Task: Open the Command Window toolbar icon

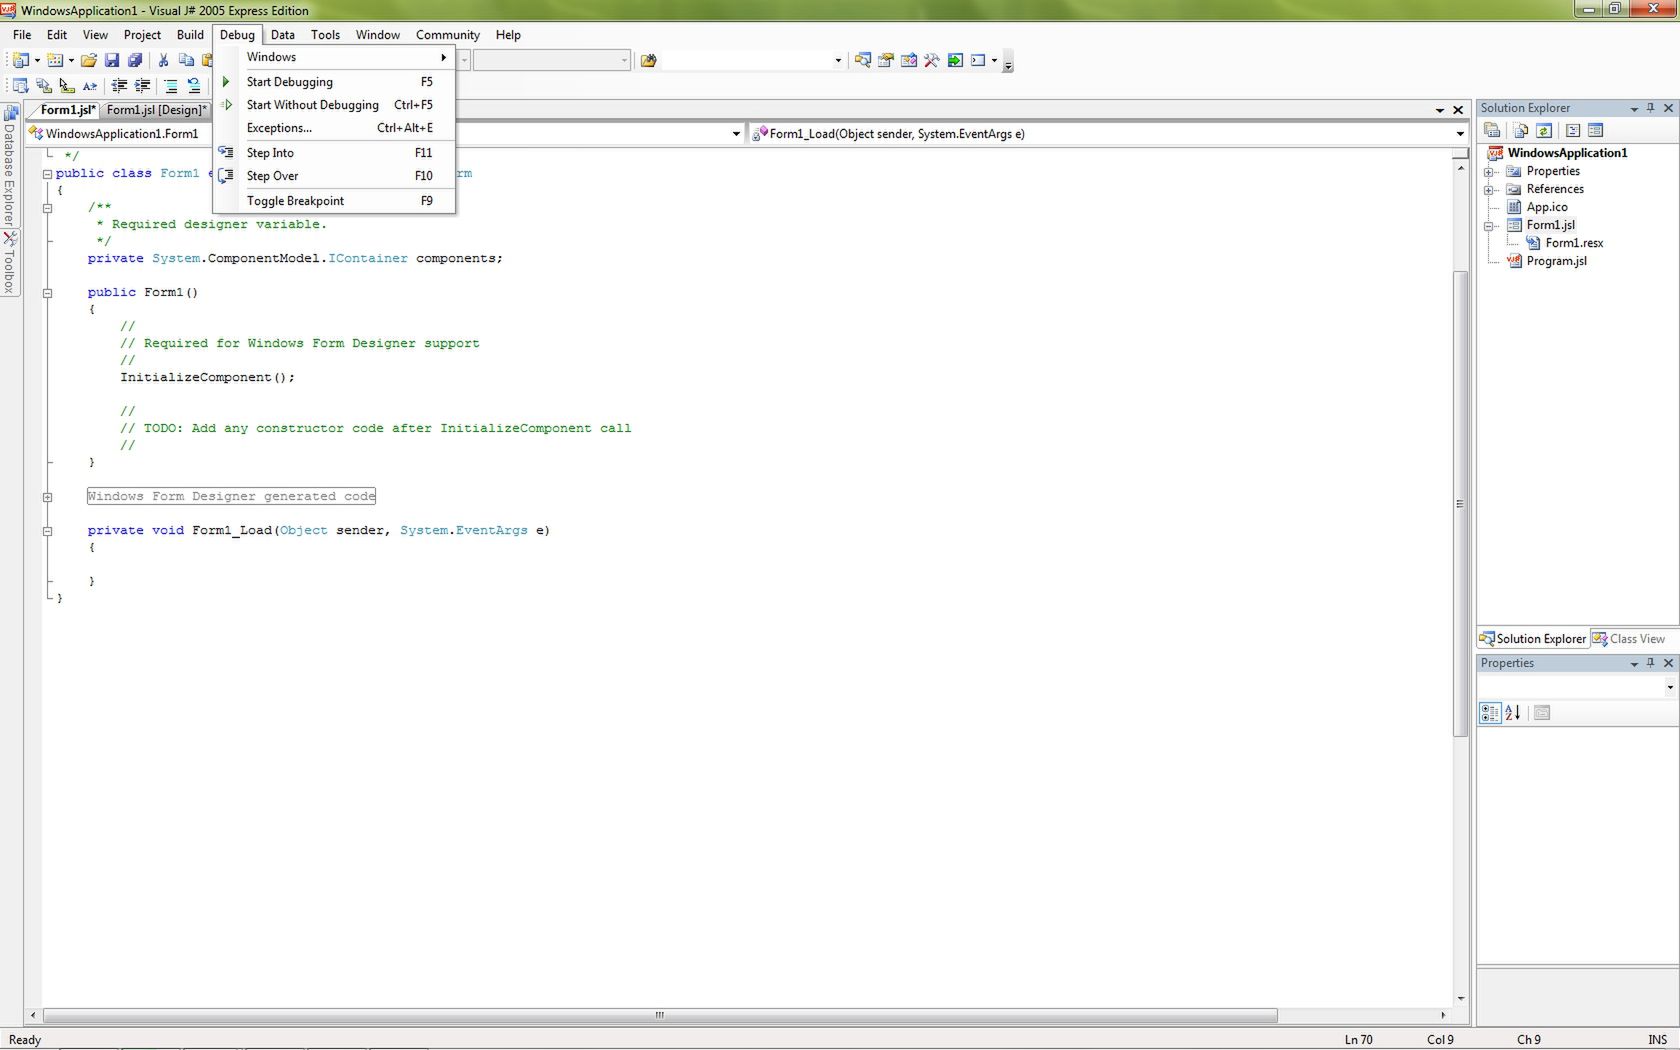Action: pyautogui.click(x=978, y=60)
